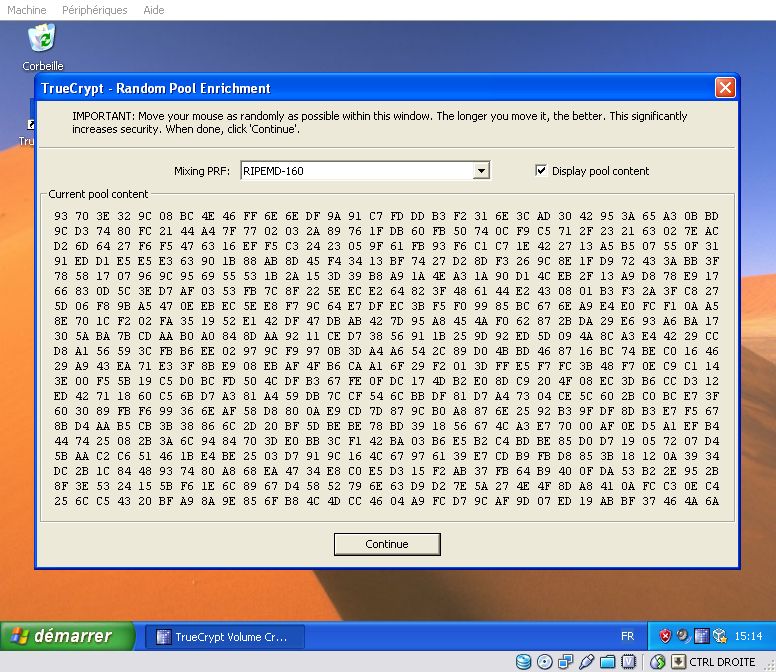
Task: Open the Périphériques menu
Action: 95,10
